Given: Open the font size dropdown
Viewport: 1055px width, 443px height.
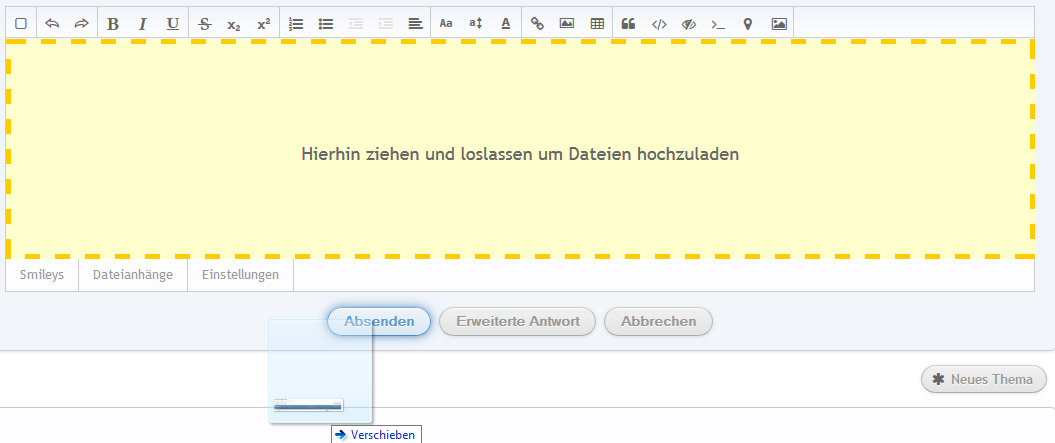Looking at the screenshot, I should 476,23.
